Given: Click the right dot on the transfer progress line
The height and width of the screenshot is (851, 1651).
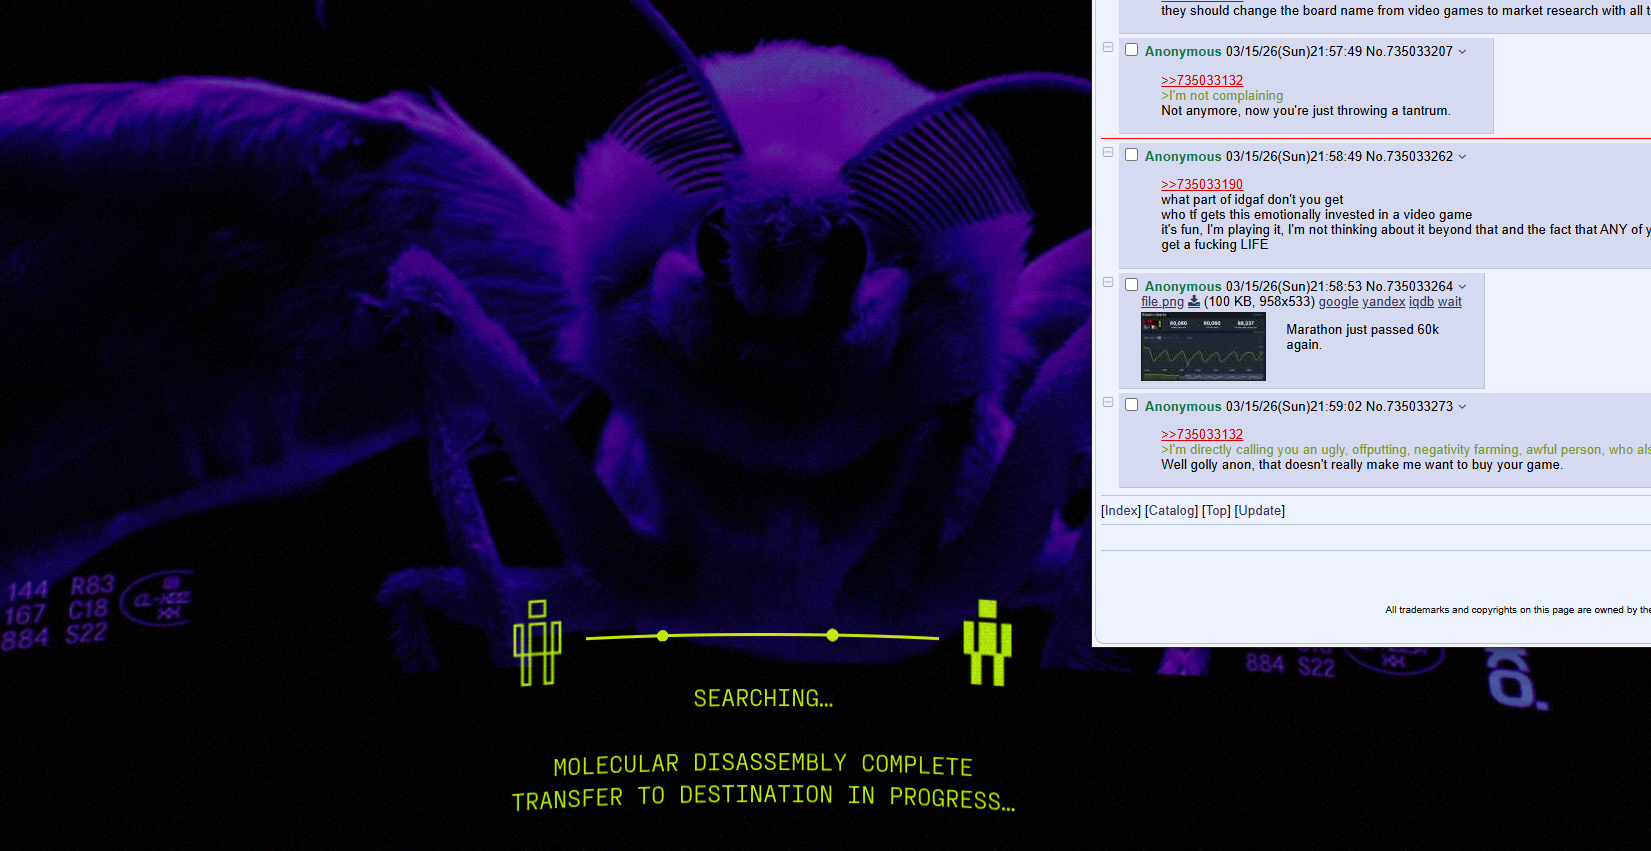Looking at the screenshot, I should (x=832, y=635).
